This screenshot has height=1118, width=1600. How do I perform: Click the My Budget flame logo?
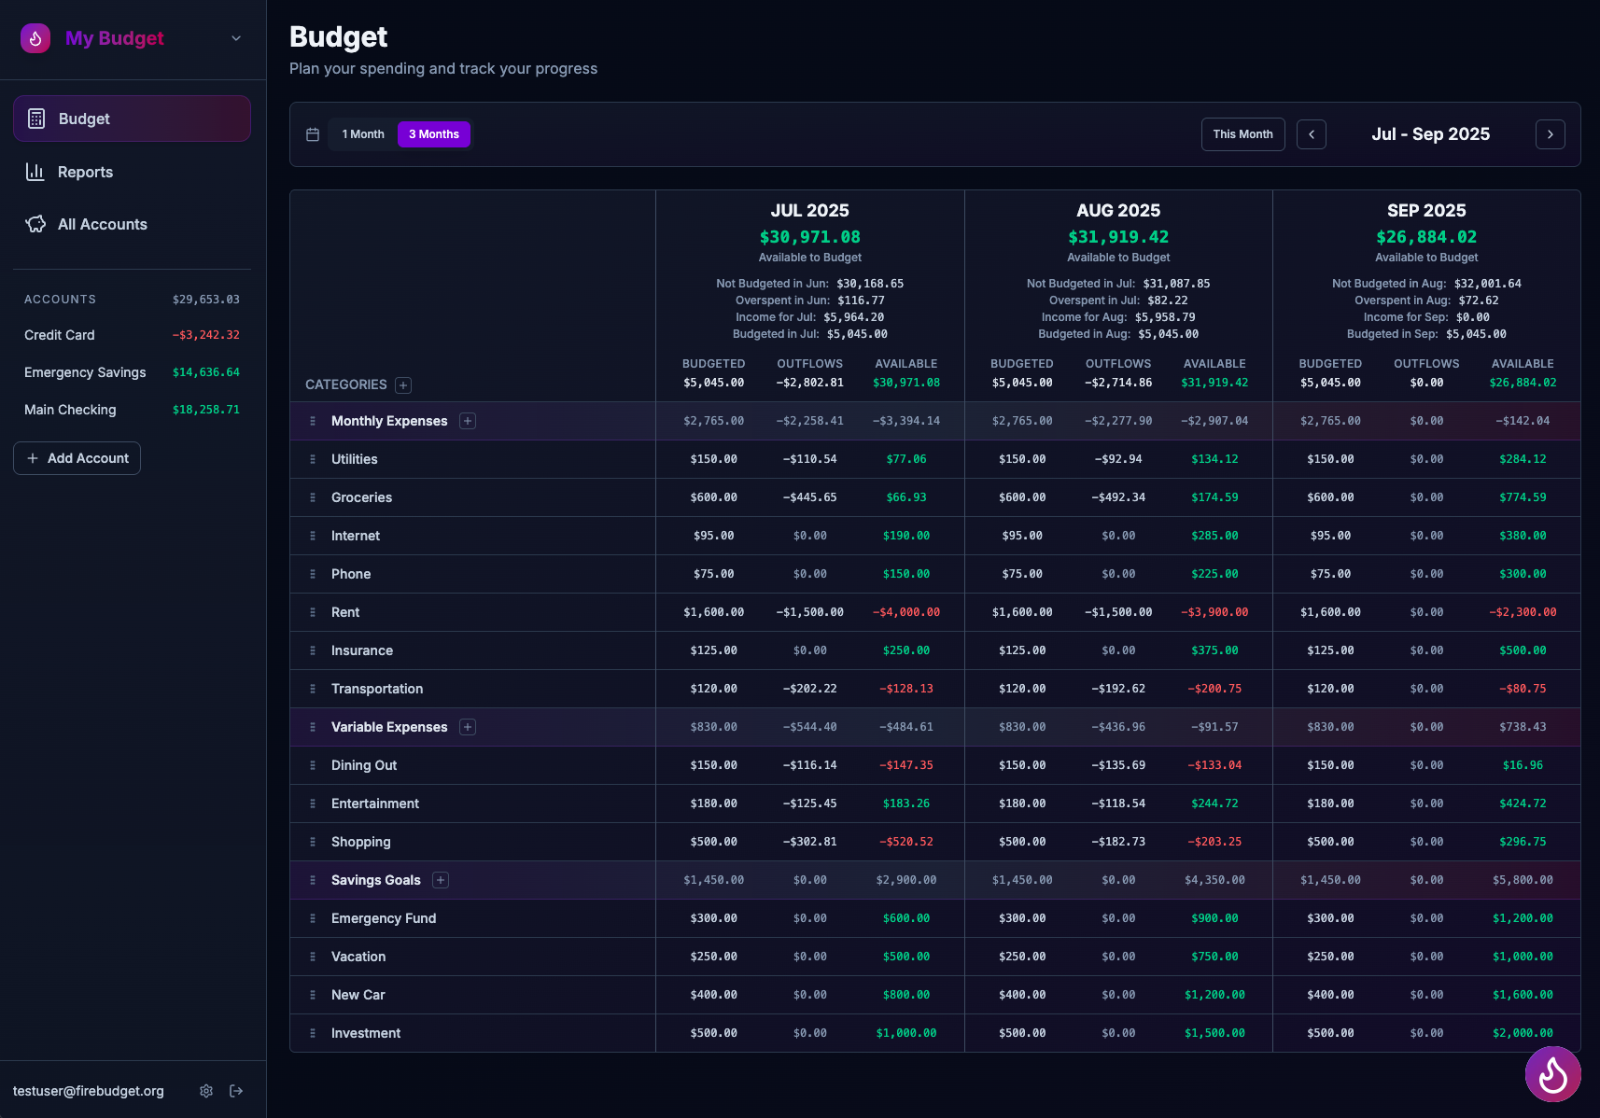pyautogui.click(x=34, y=38)
